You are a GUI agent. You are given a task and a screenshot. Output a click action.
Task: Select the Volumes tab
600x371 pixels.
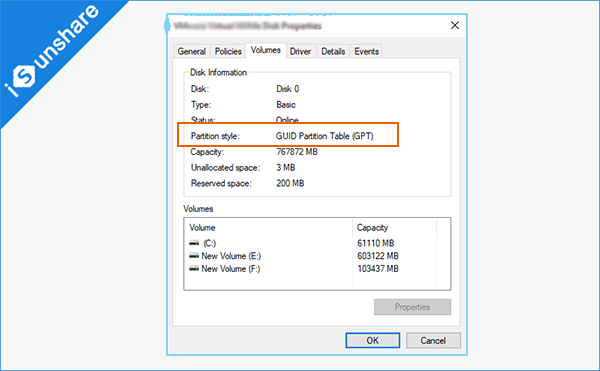266,50
